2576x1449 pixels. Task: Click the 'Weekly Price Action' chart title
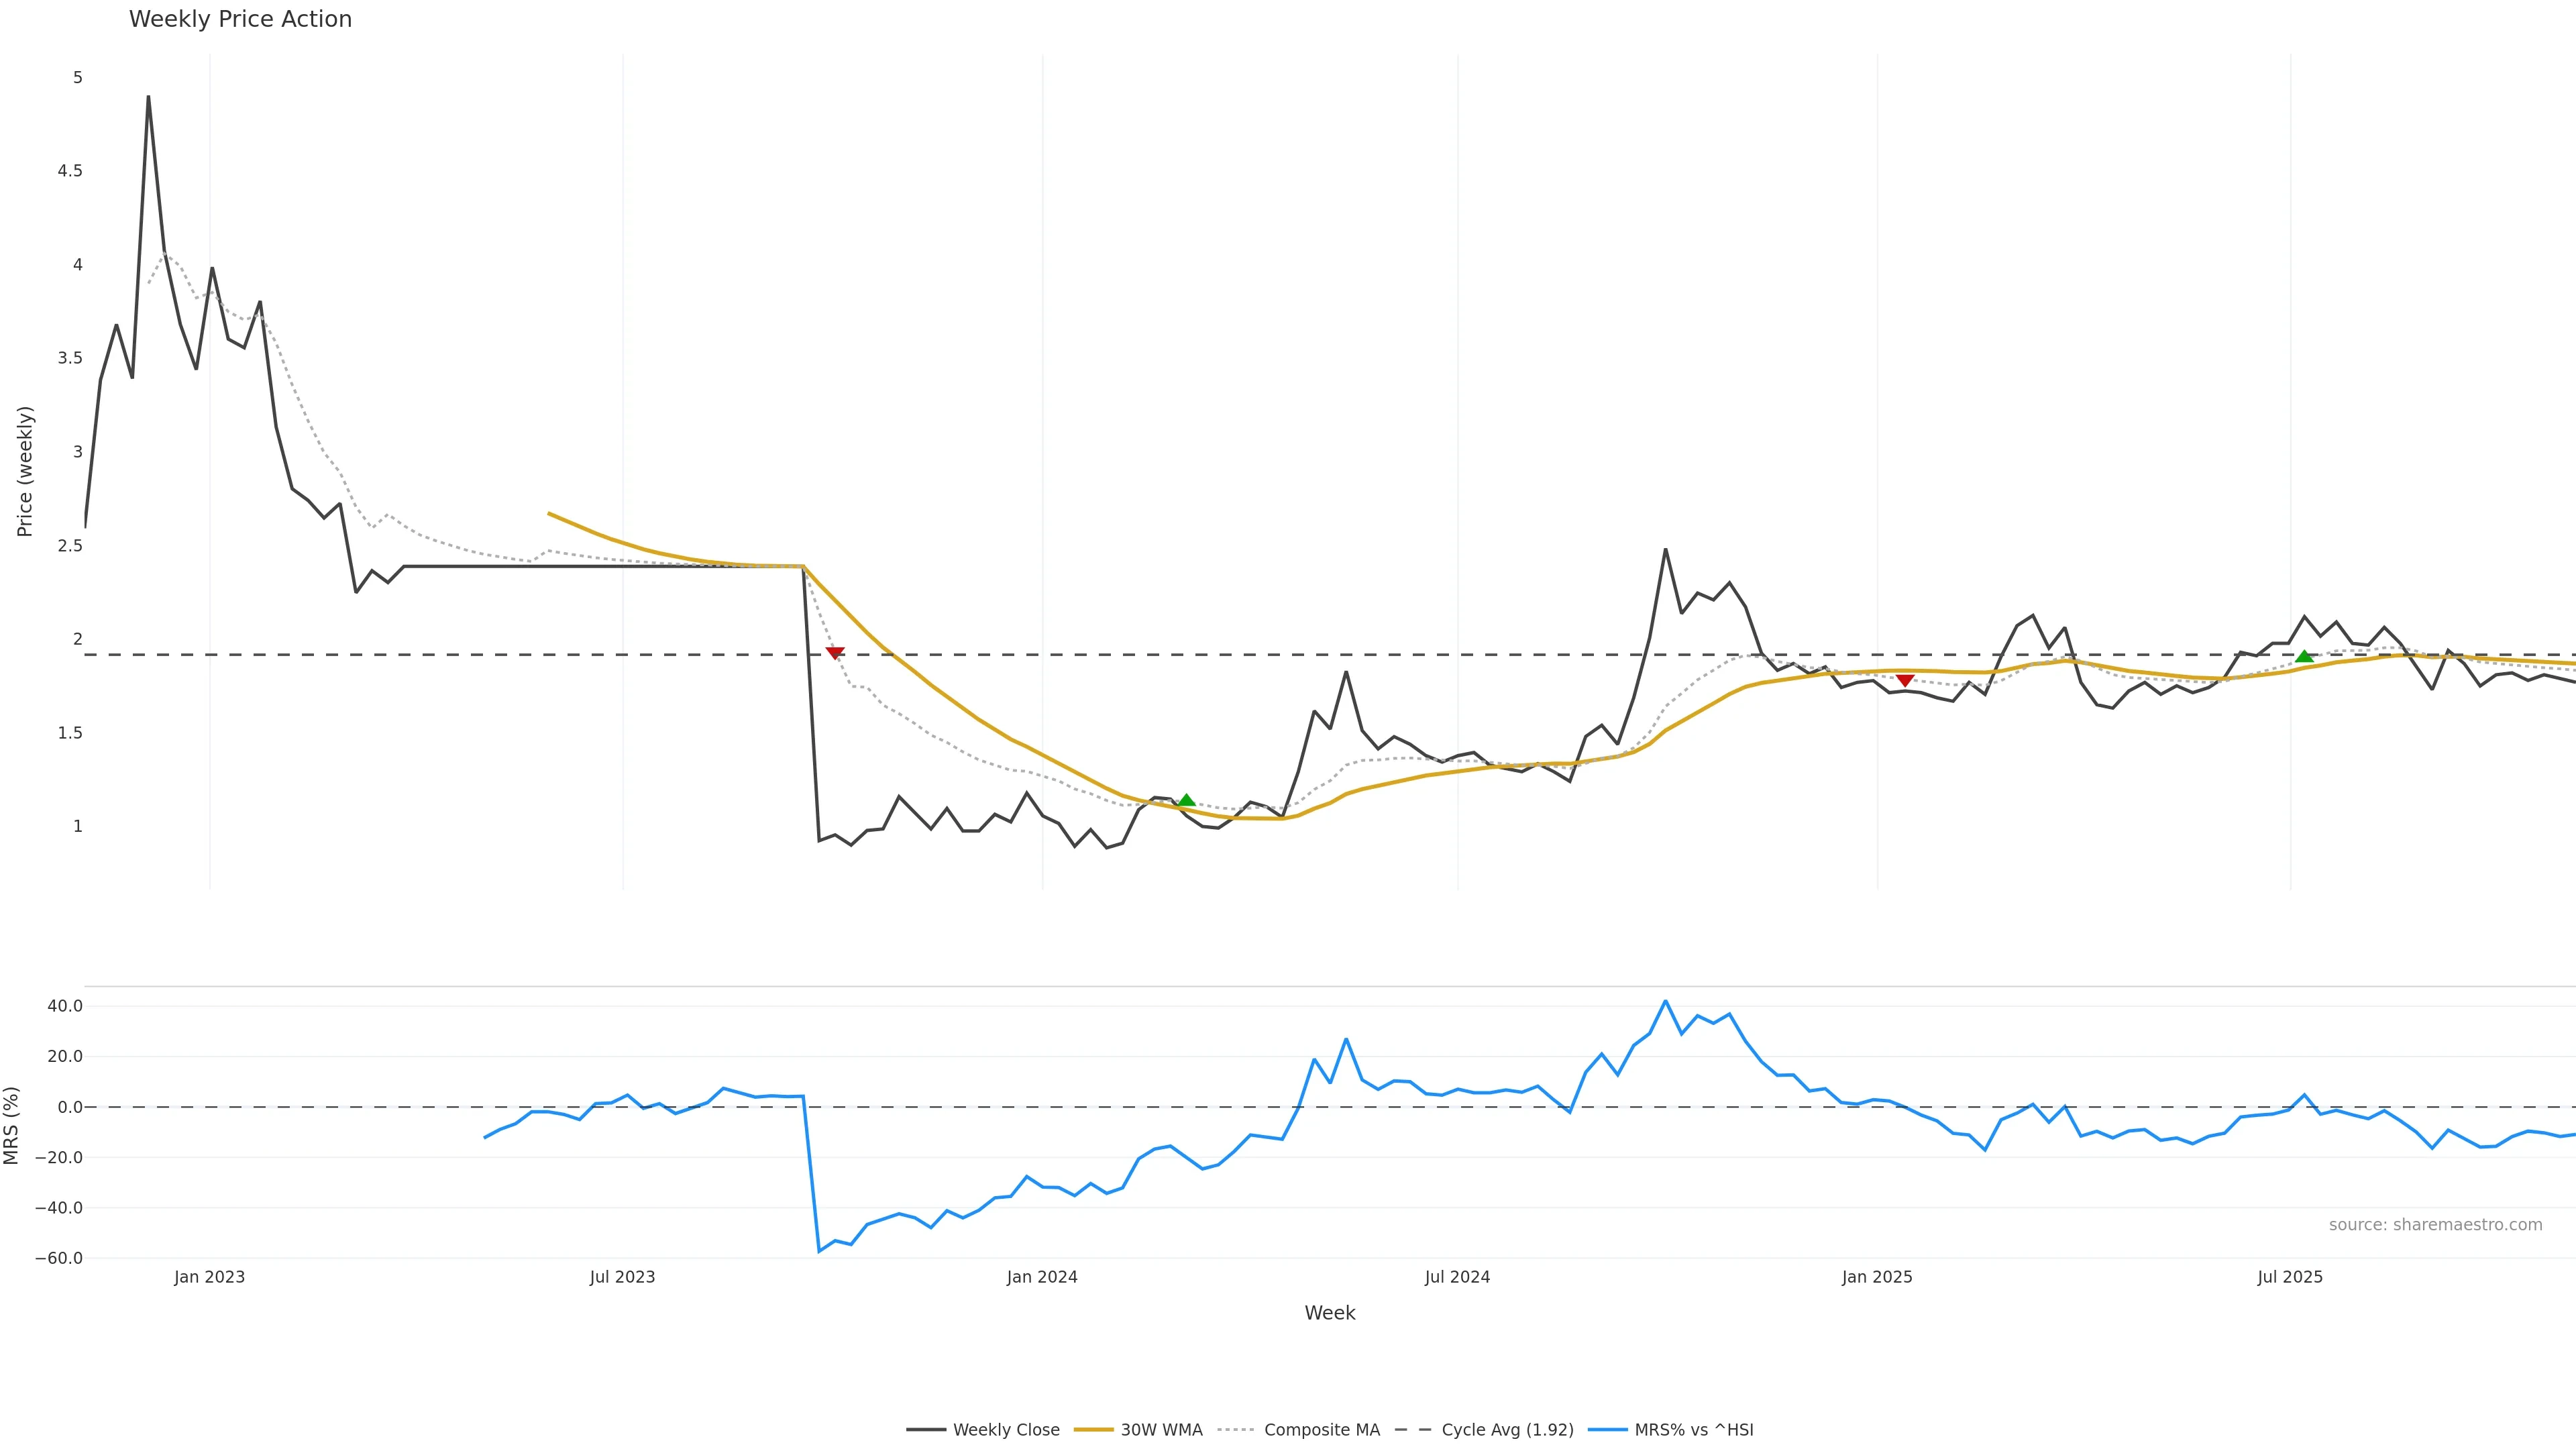point(240,19)
